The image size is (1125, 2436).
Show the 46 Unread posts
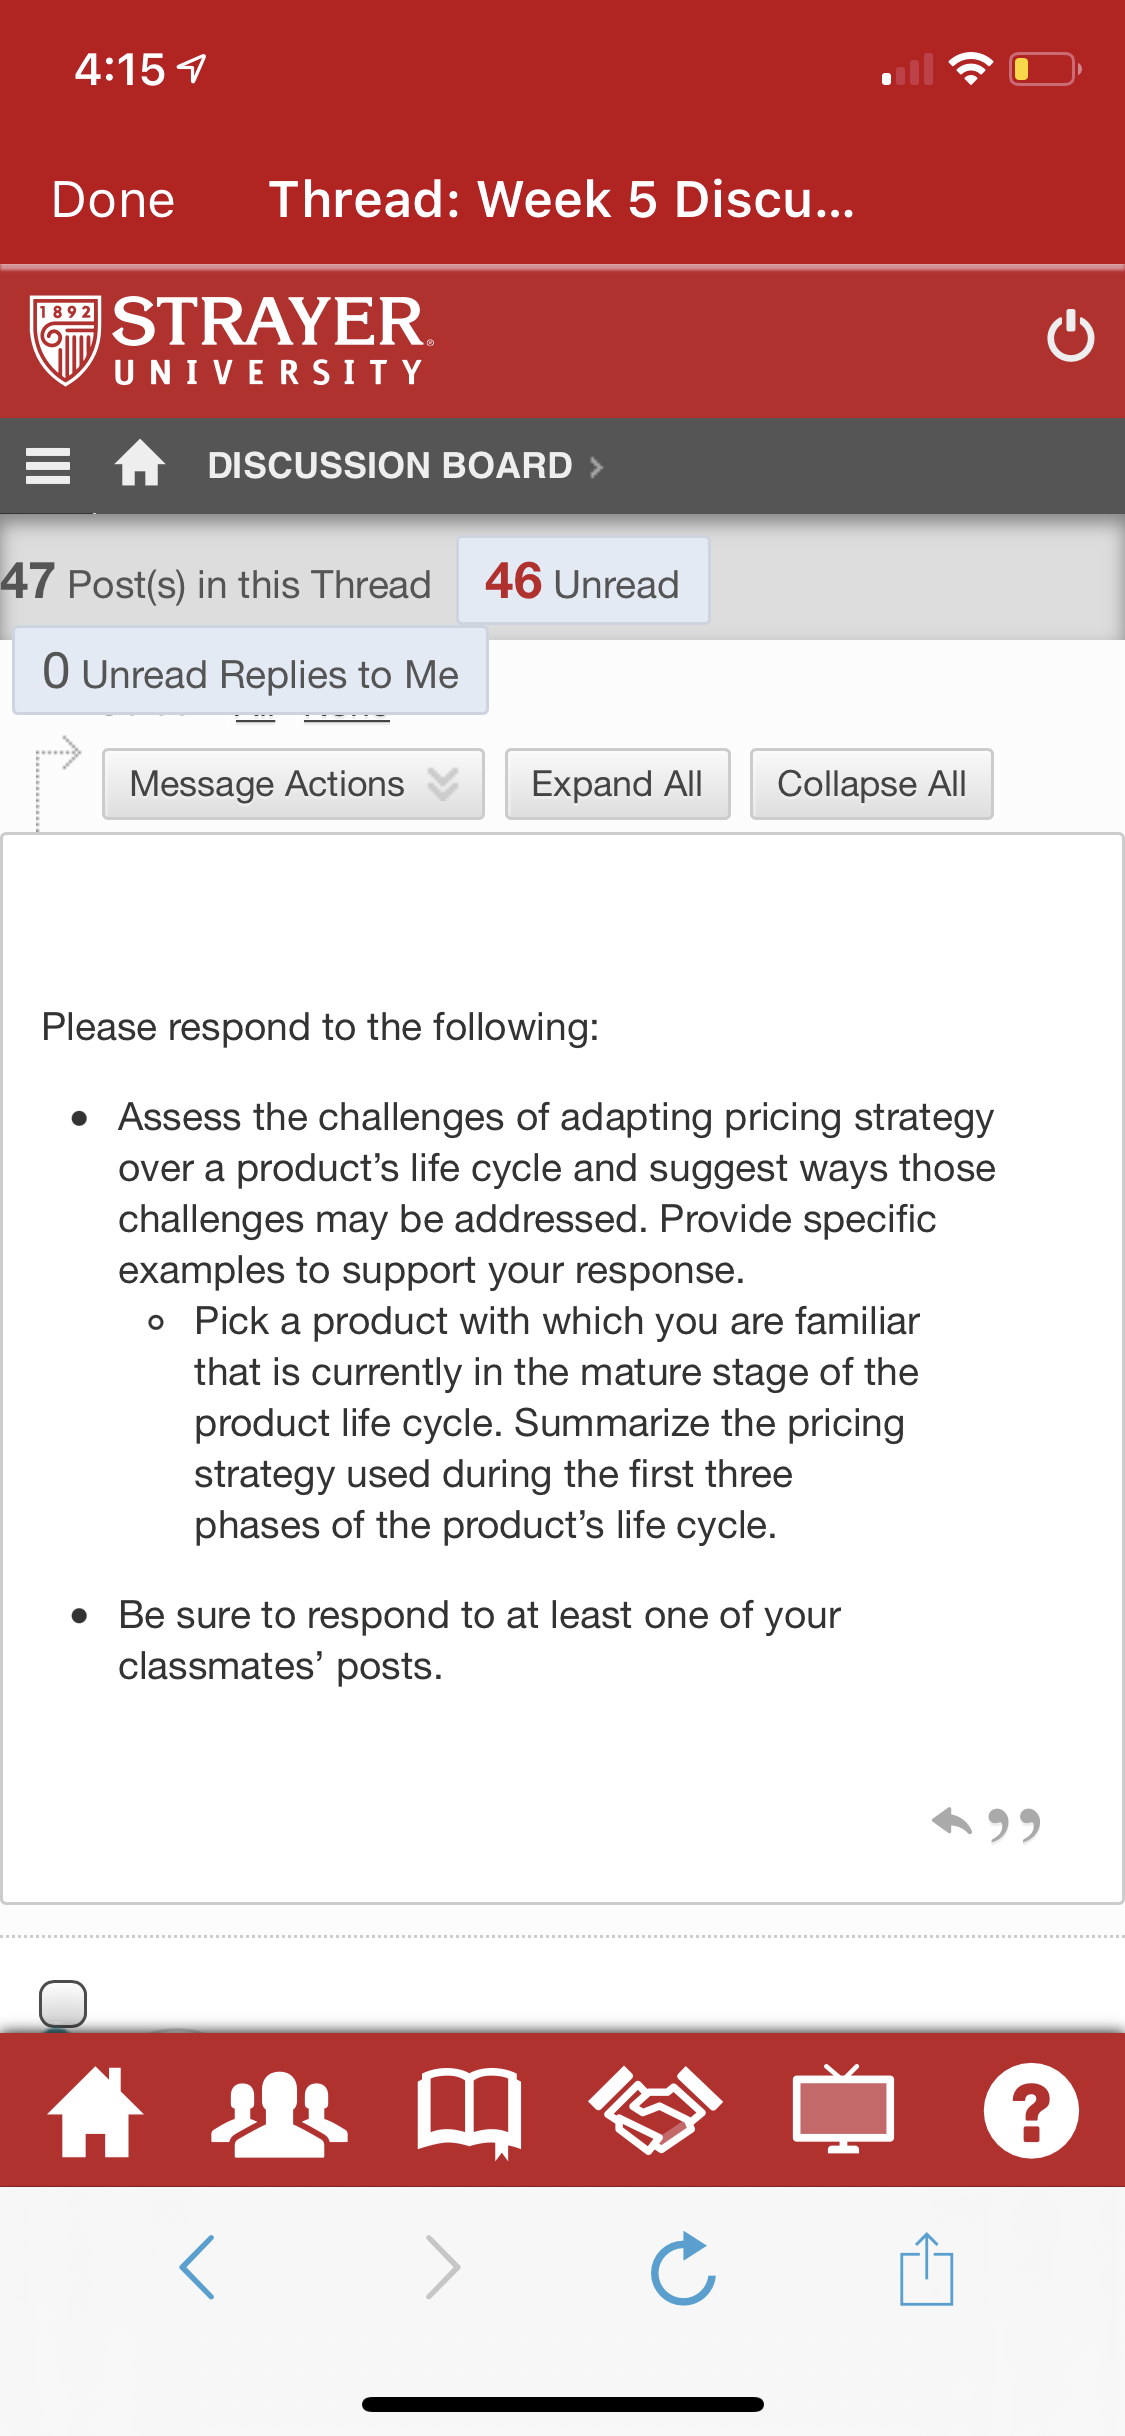point(583,581)
